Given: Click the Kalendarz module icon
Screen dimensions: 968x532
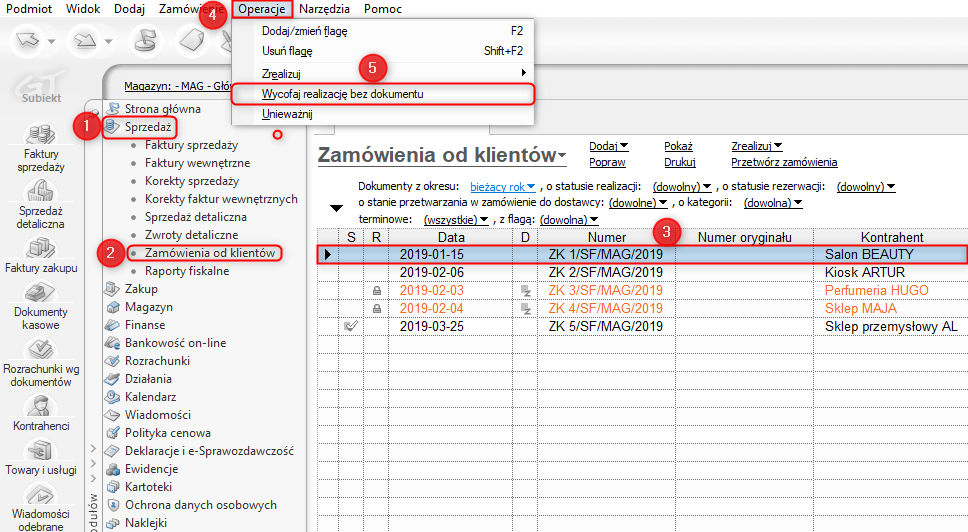Looking at the screenshot, I should click(112, 396).
